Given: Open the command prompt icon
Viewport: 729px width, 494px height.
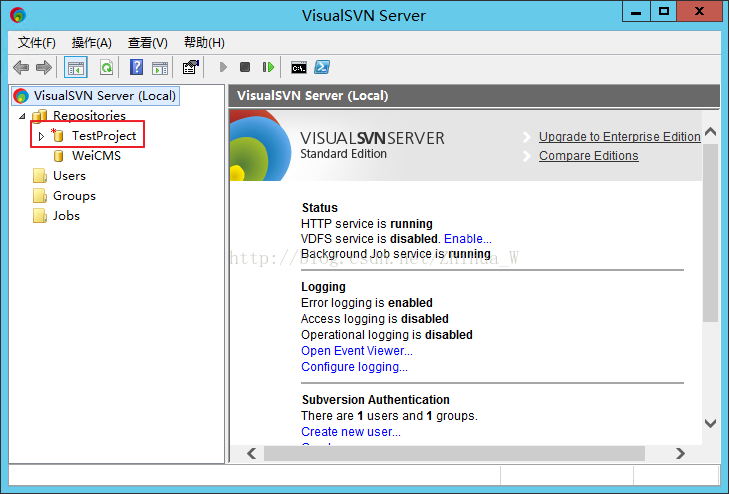Looking at the screenshot, I should coord(299,68).
